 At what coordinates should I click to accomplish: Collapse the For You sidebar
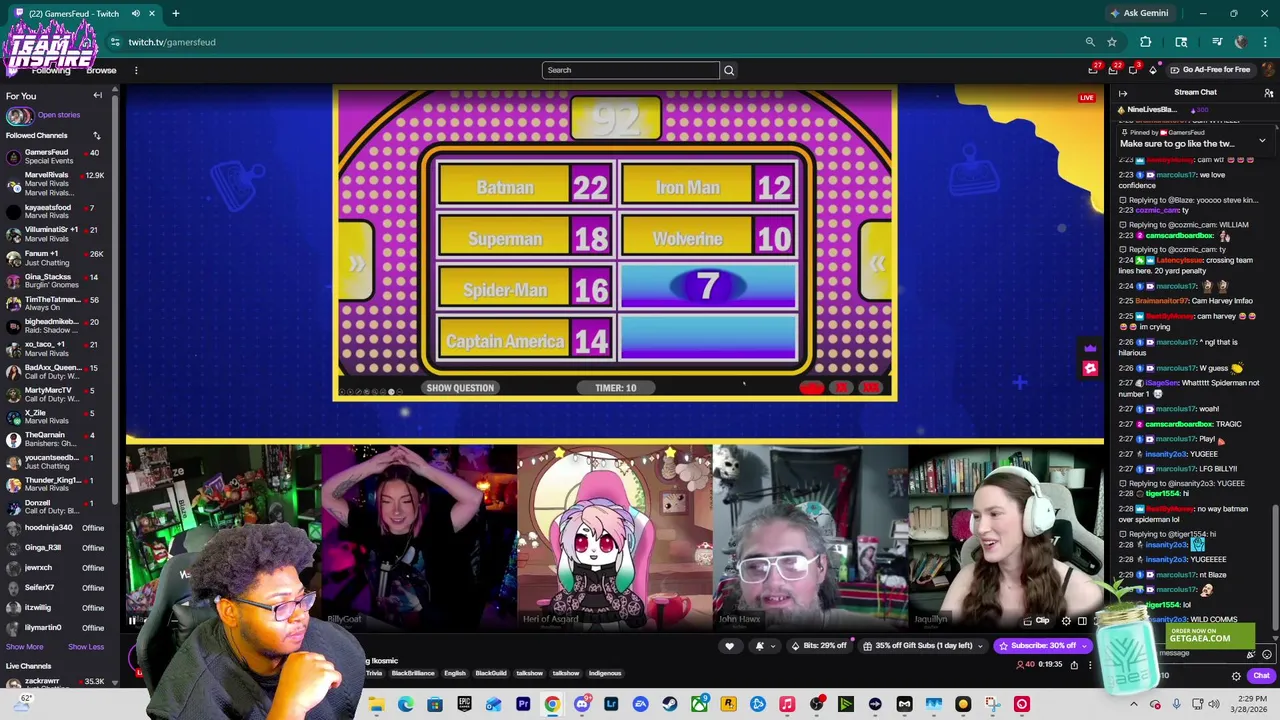click(x=97, y=95)
